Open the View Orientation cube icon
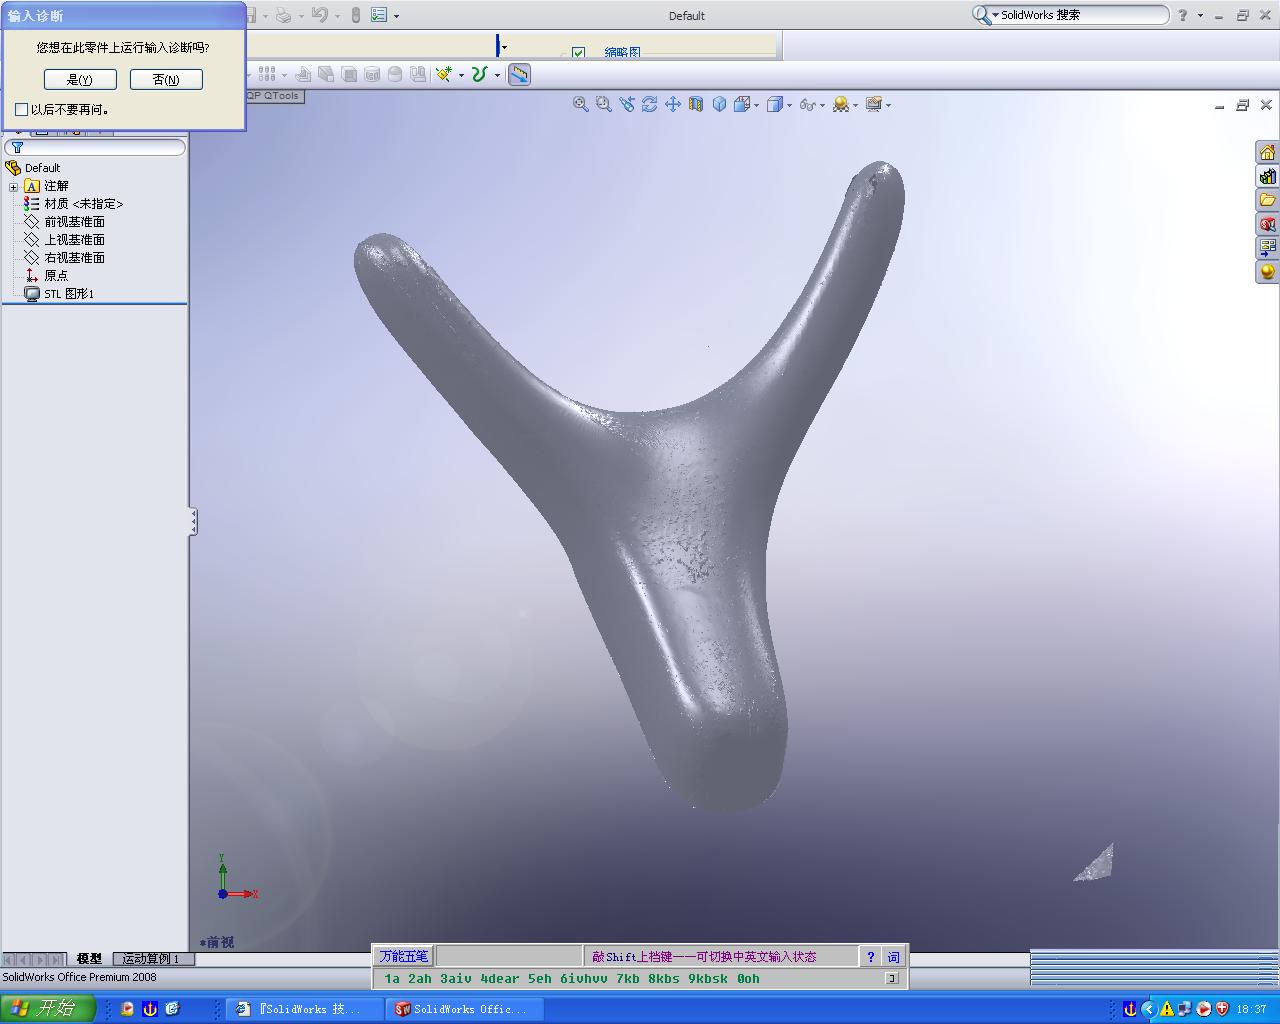Viewport: 1280px width, 1024px height. [719, 104]
